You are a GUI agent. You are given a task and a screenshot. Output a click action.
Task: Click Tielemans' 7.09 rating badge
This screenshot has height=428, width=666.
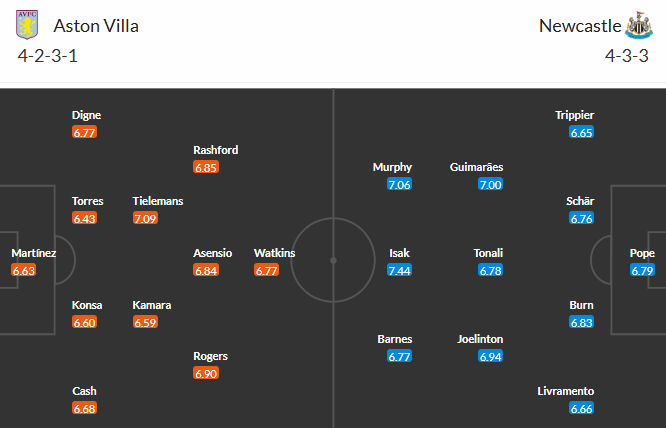pos(145,218)
